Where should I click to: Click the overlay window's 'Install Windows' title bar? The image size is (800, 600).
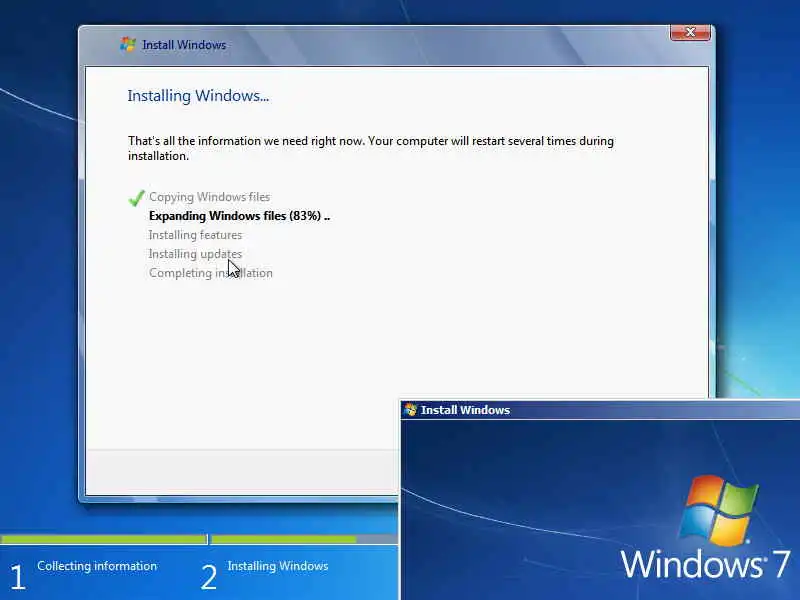click(x=600, y=410)
